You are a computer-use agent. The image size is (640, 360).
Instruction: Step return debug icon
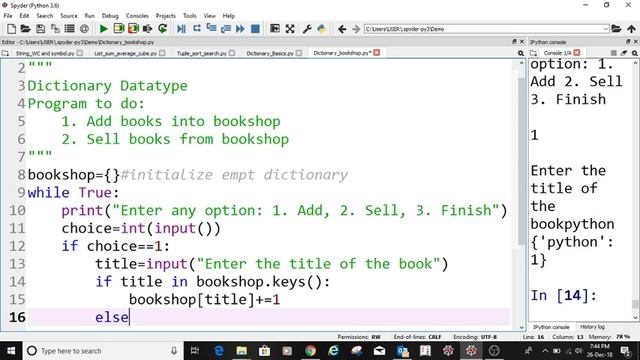coord(226,29)
